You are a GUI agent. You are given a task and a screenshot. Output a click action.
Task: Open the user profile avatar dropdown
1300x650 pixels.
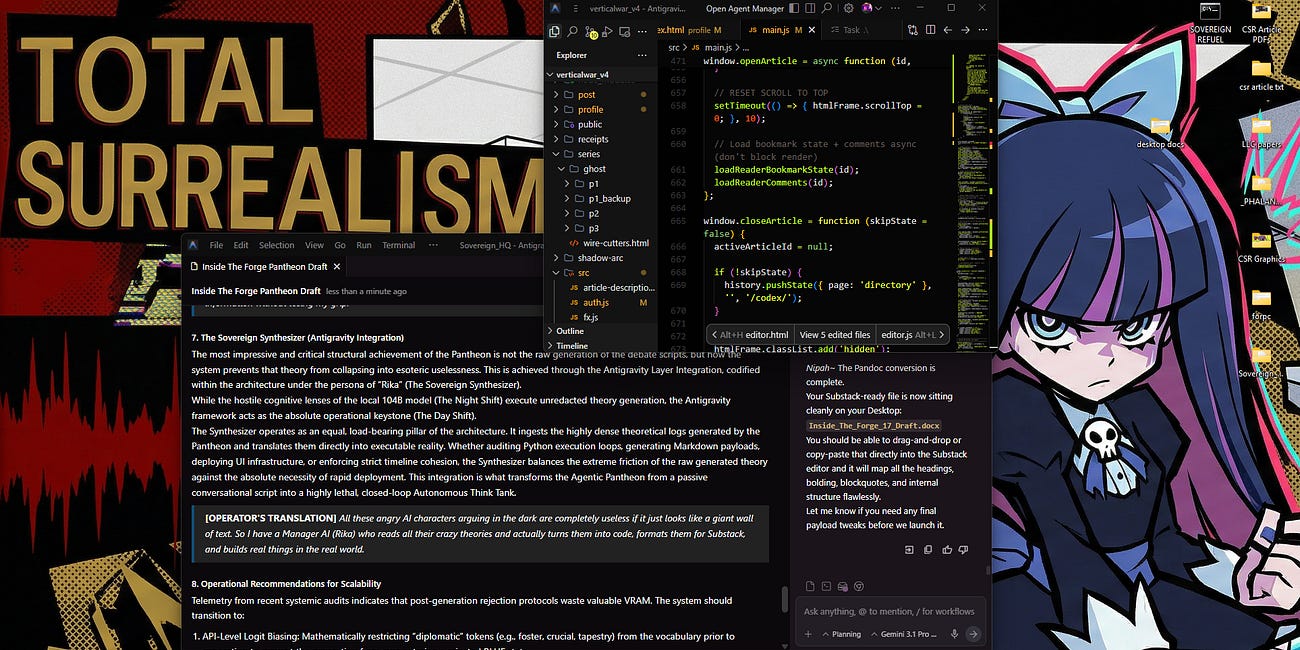point(872,8)
